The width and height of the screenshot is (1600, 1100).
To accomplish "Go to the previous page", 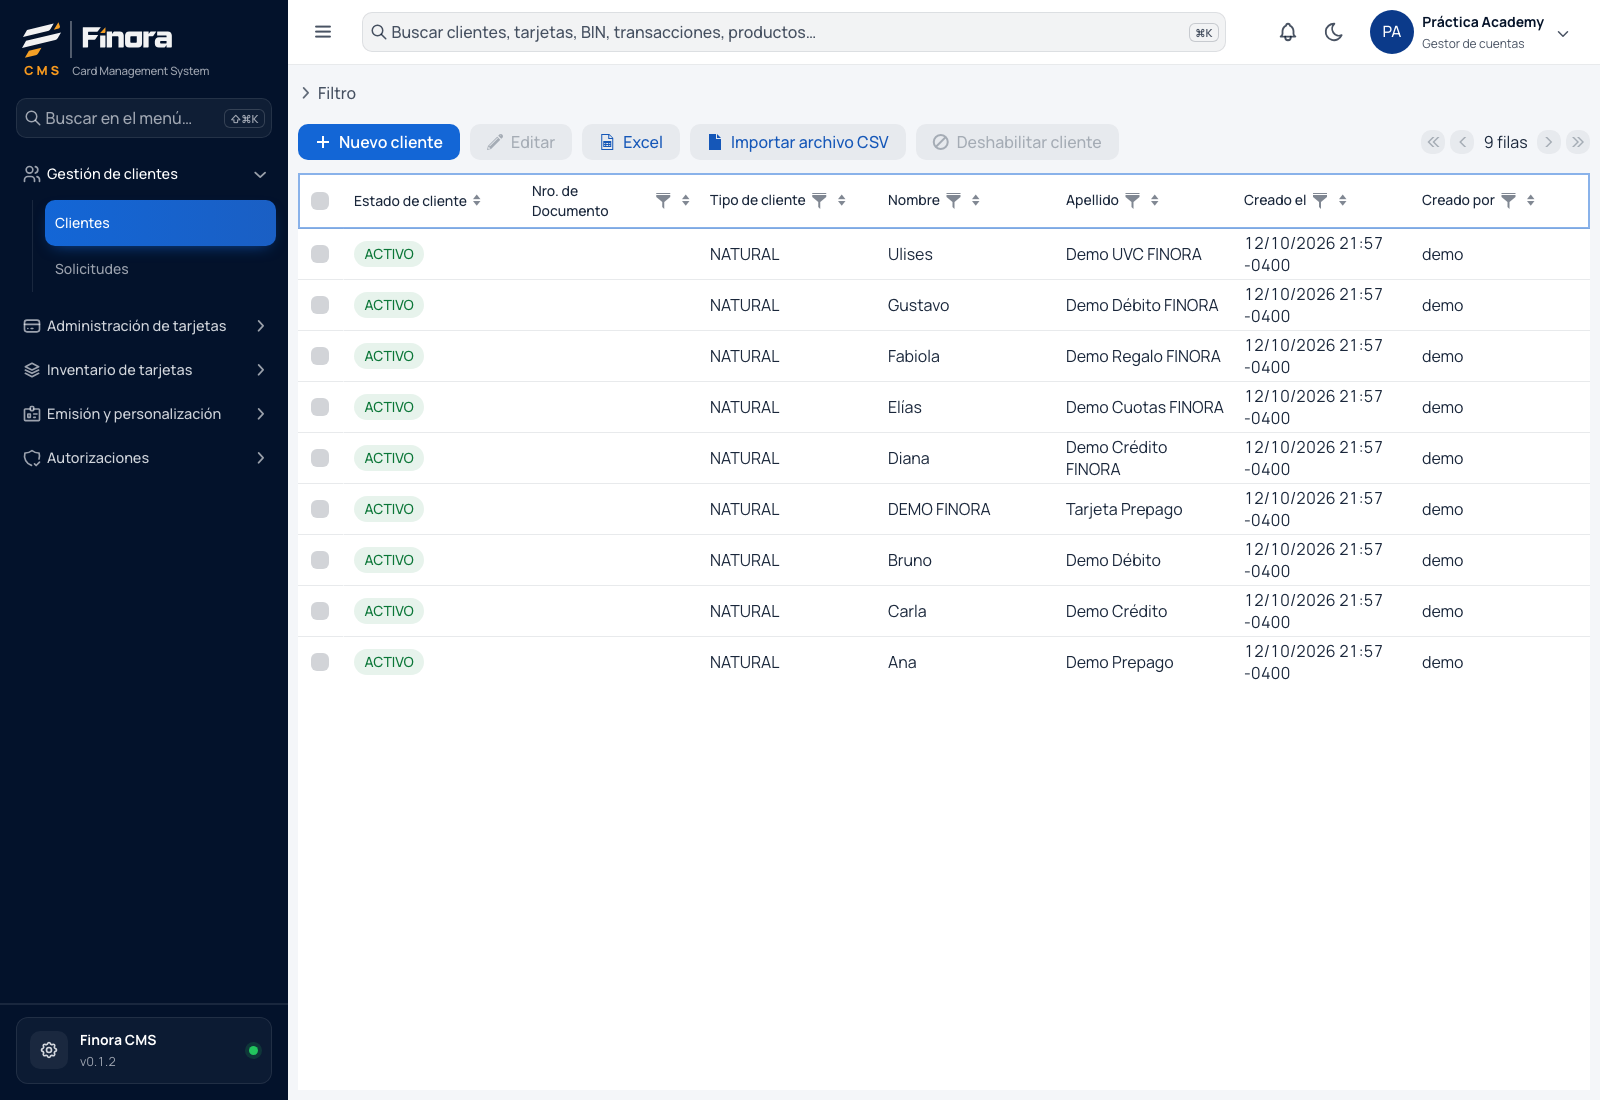I will click(x=1462, y=142).
